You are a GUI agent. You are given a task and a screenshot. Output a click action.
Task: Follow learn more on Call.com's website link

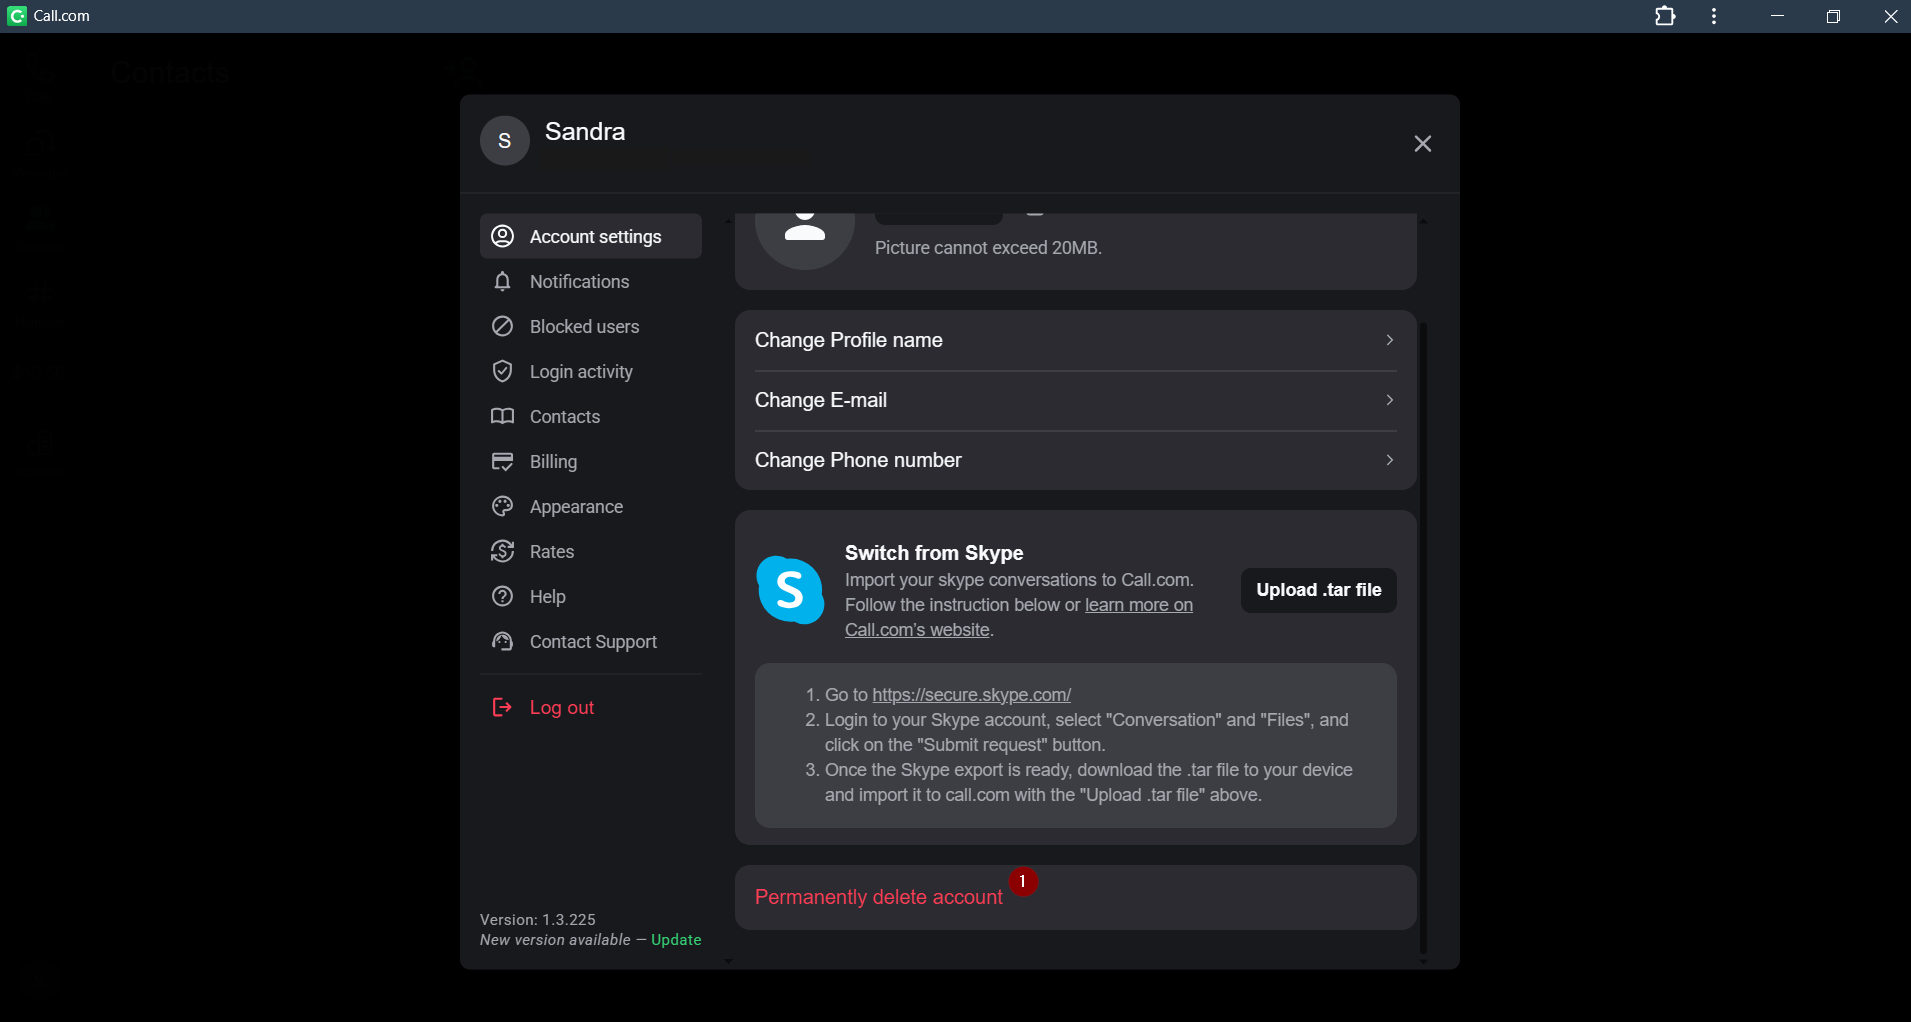tap(1139, 605)
